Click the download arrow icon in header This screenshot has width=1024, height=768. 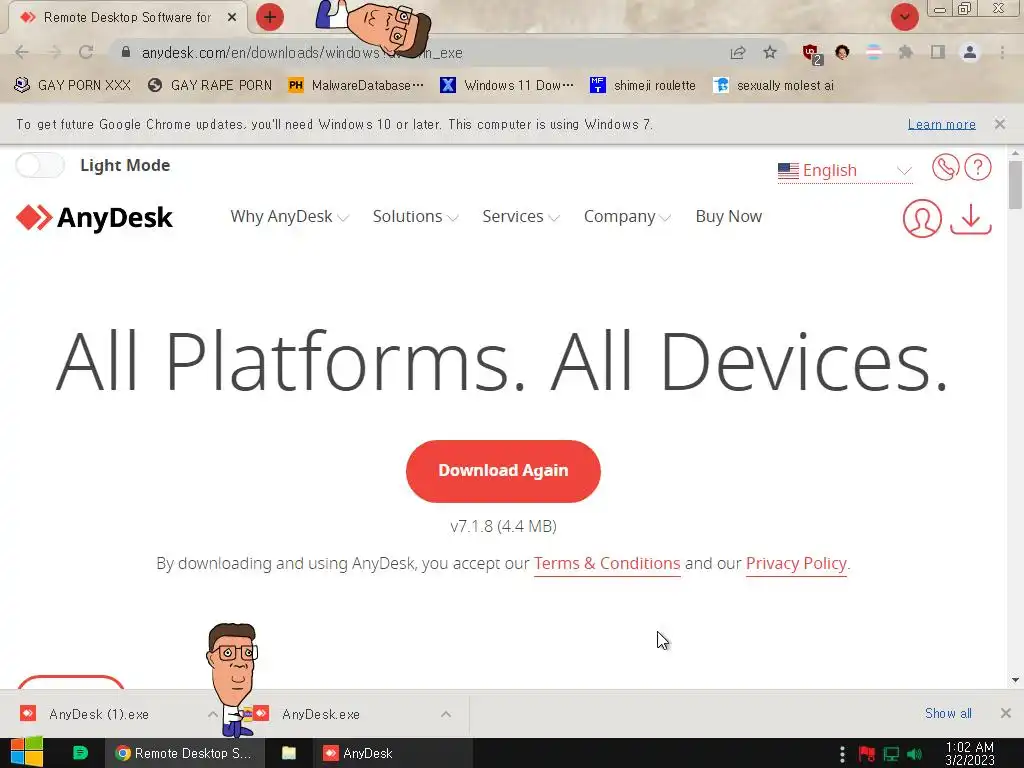pyautogui.click(x=970, y=218)
